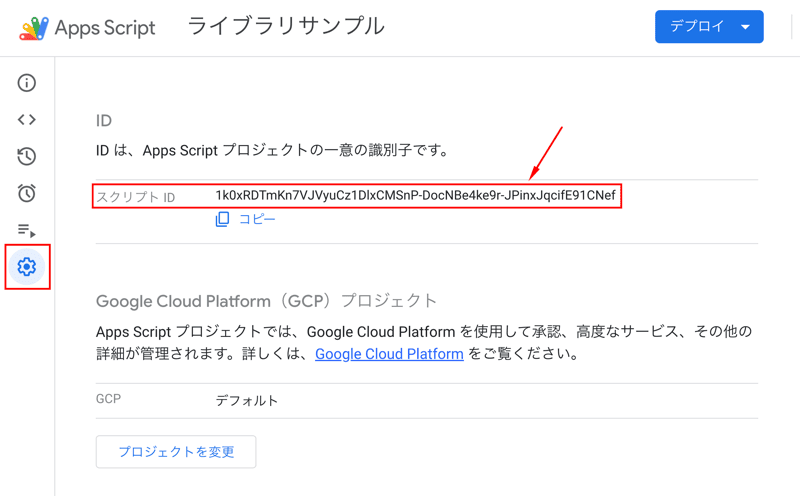
Task: Click the Apps Script logo
Action: tap(34, 28)
